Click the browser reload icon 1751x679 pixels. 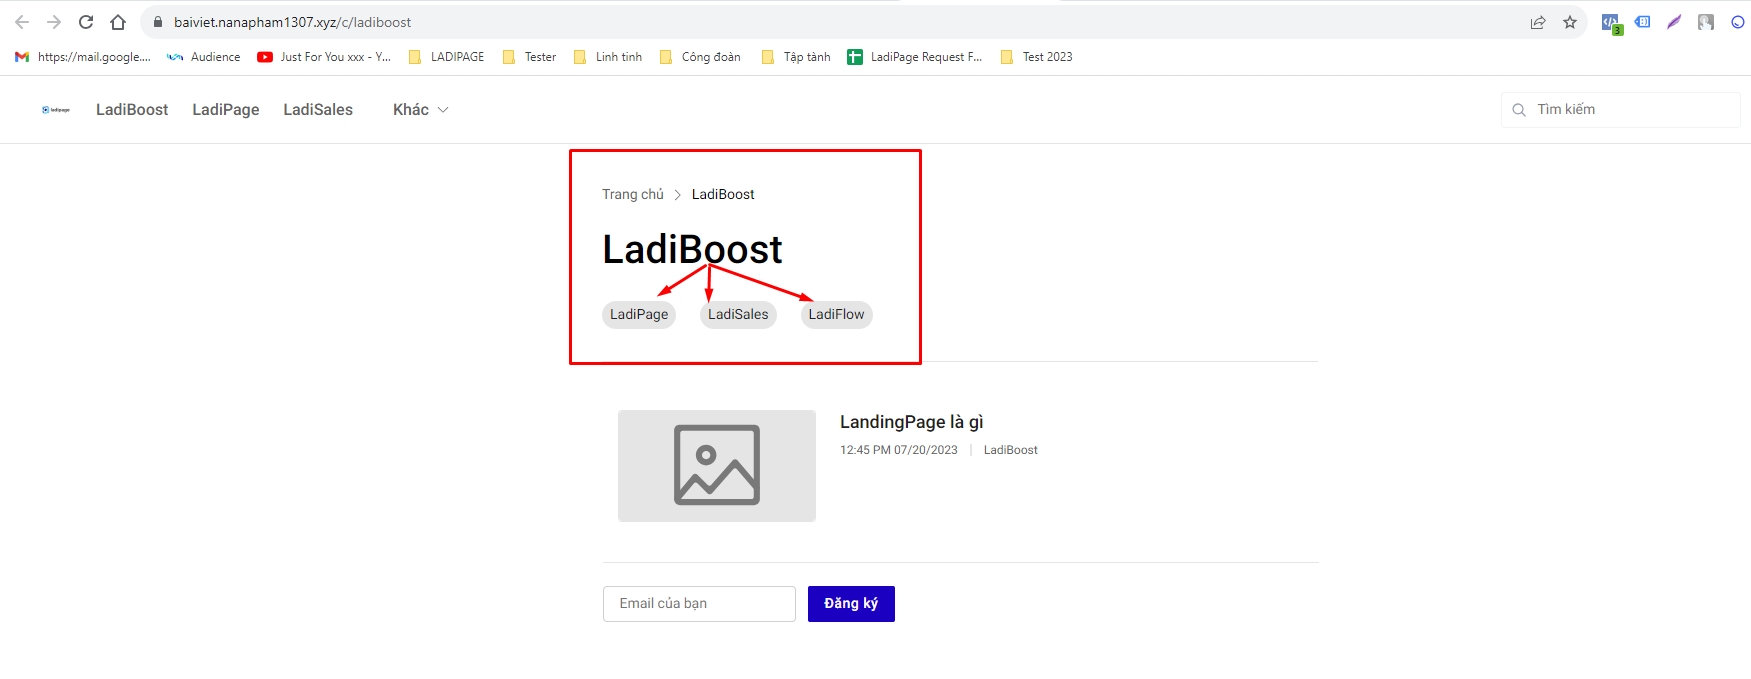click(86, 22)
